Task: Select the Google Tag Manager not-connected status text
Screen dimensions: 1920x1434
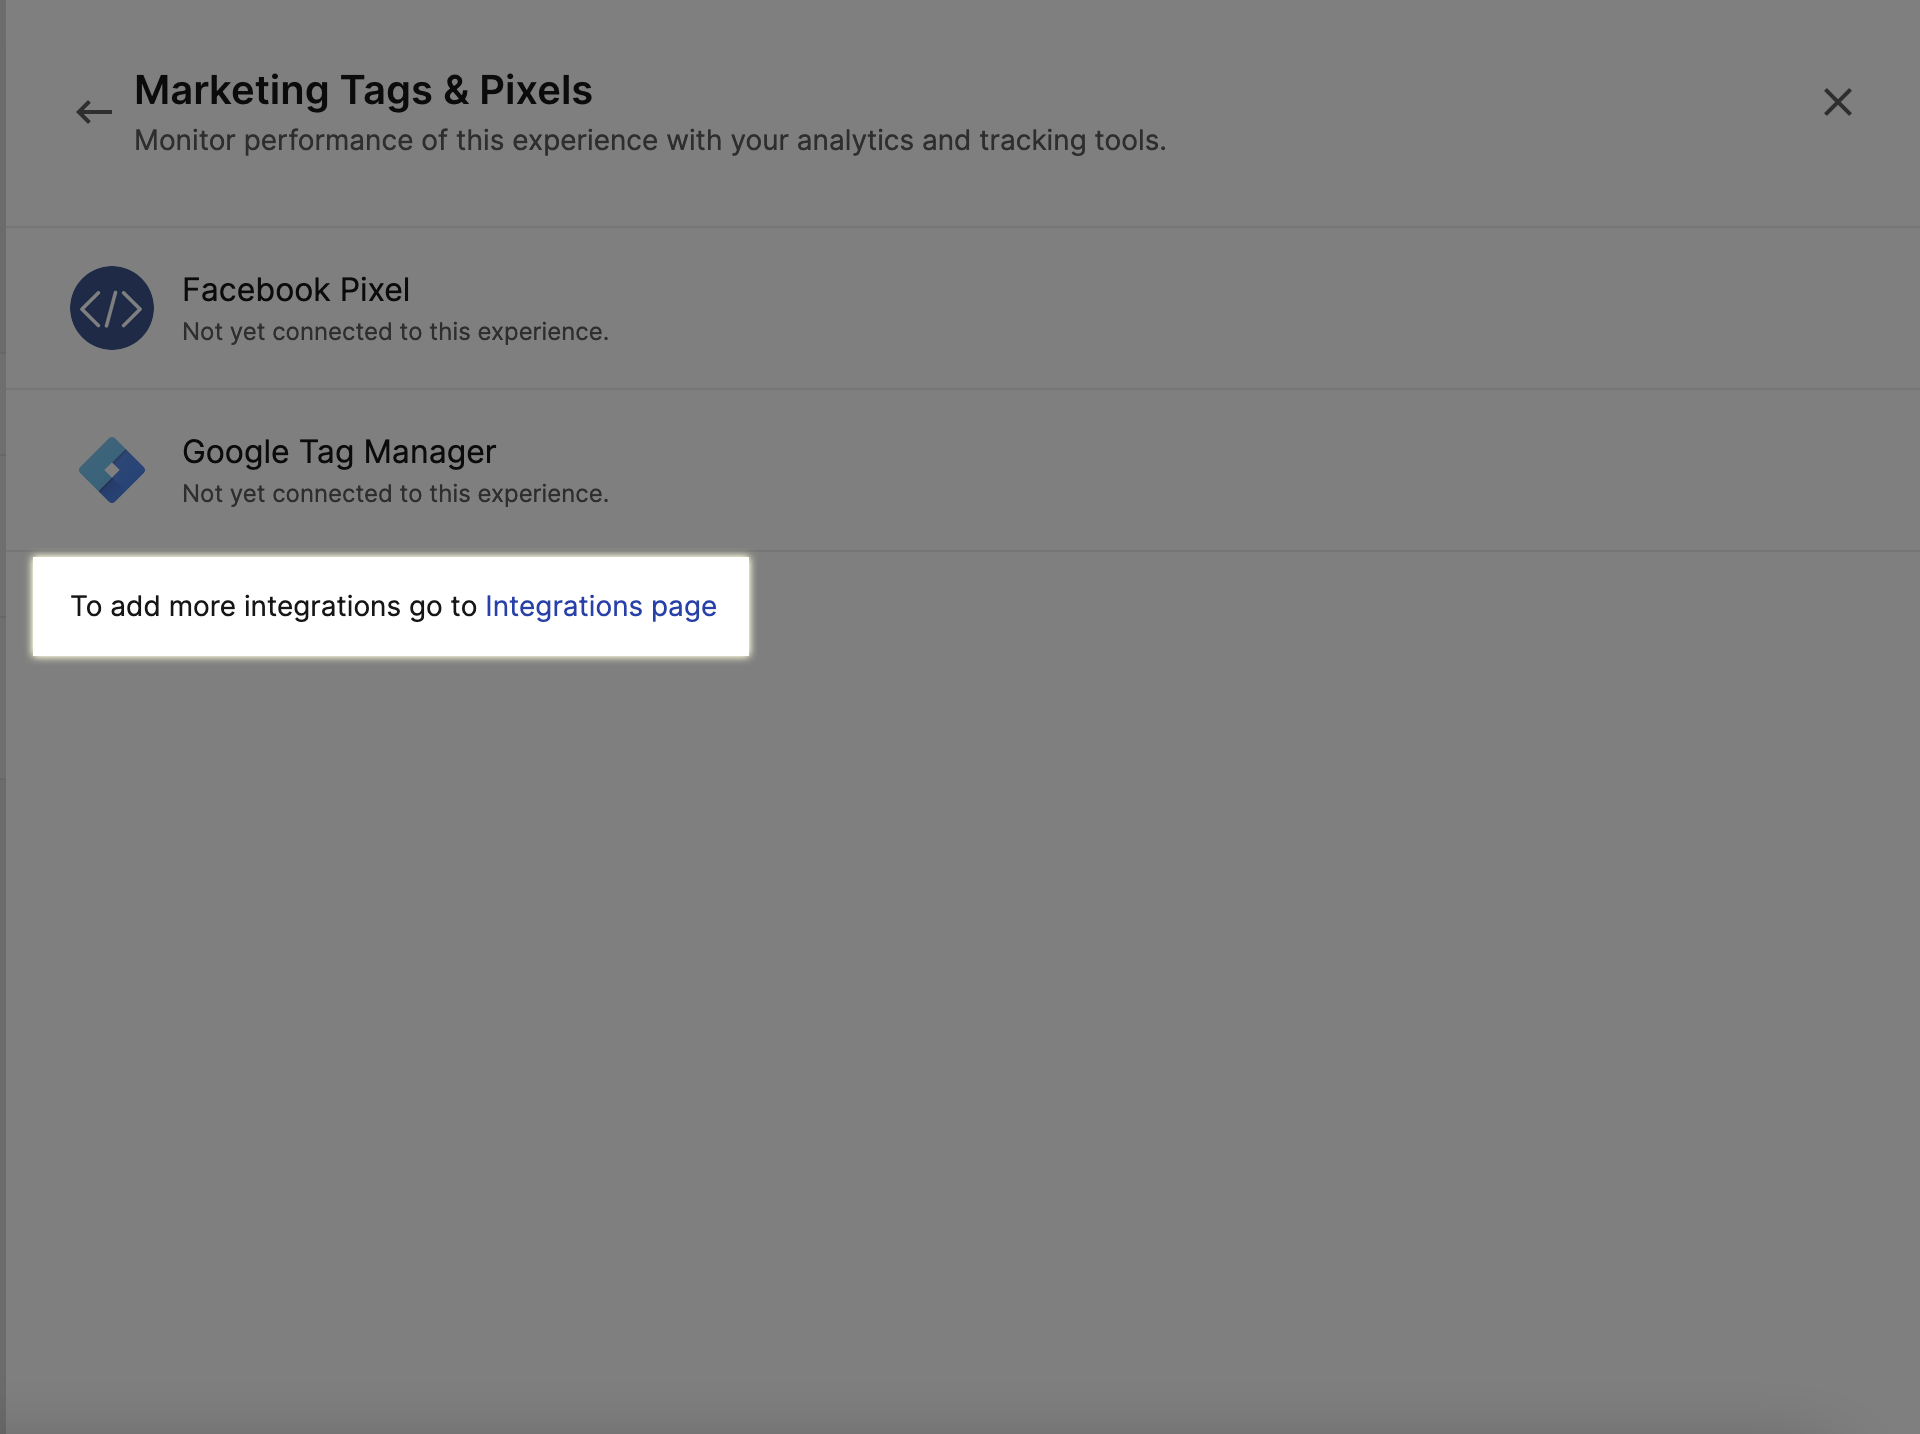Action: coord(395,494)
